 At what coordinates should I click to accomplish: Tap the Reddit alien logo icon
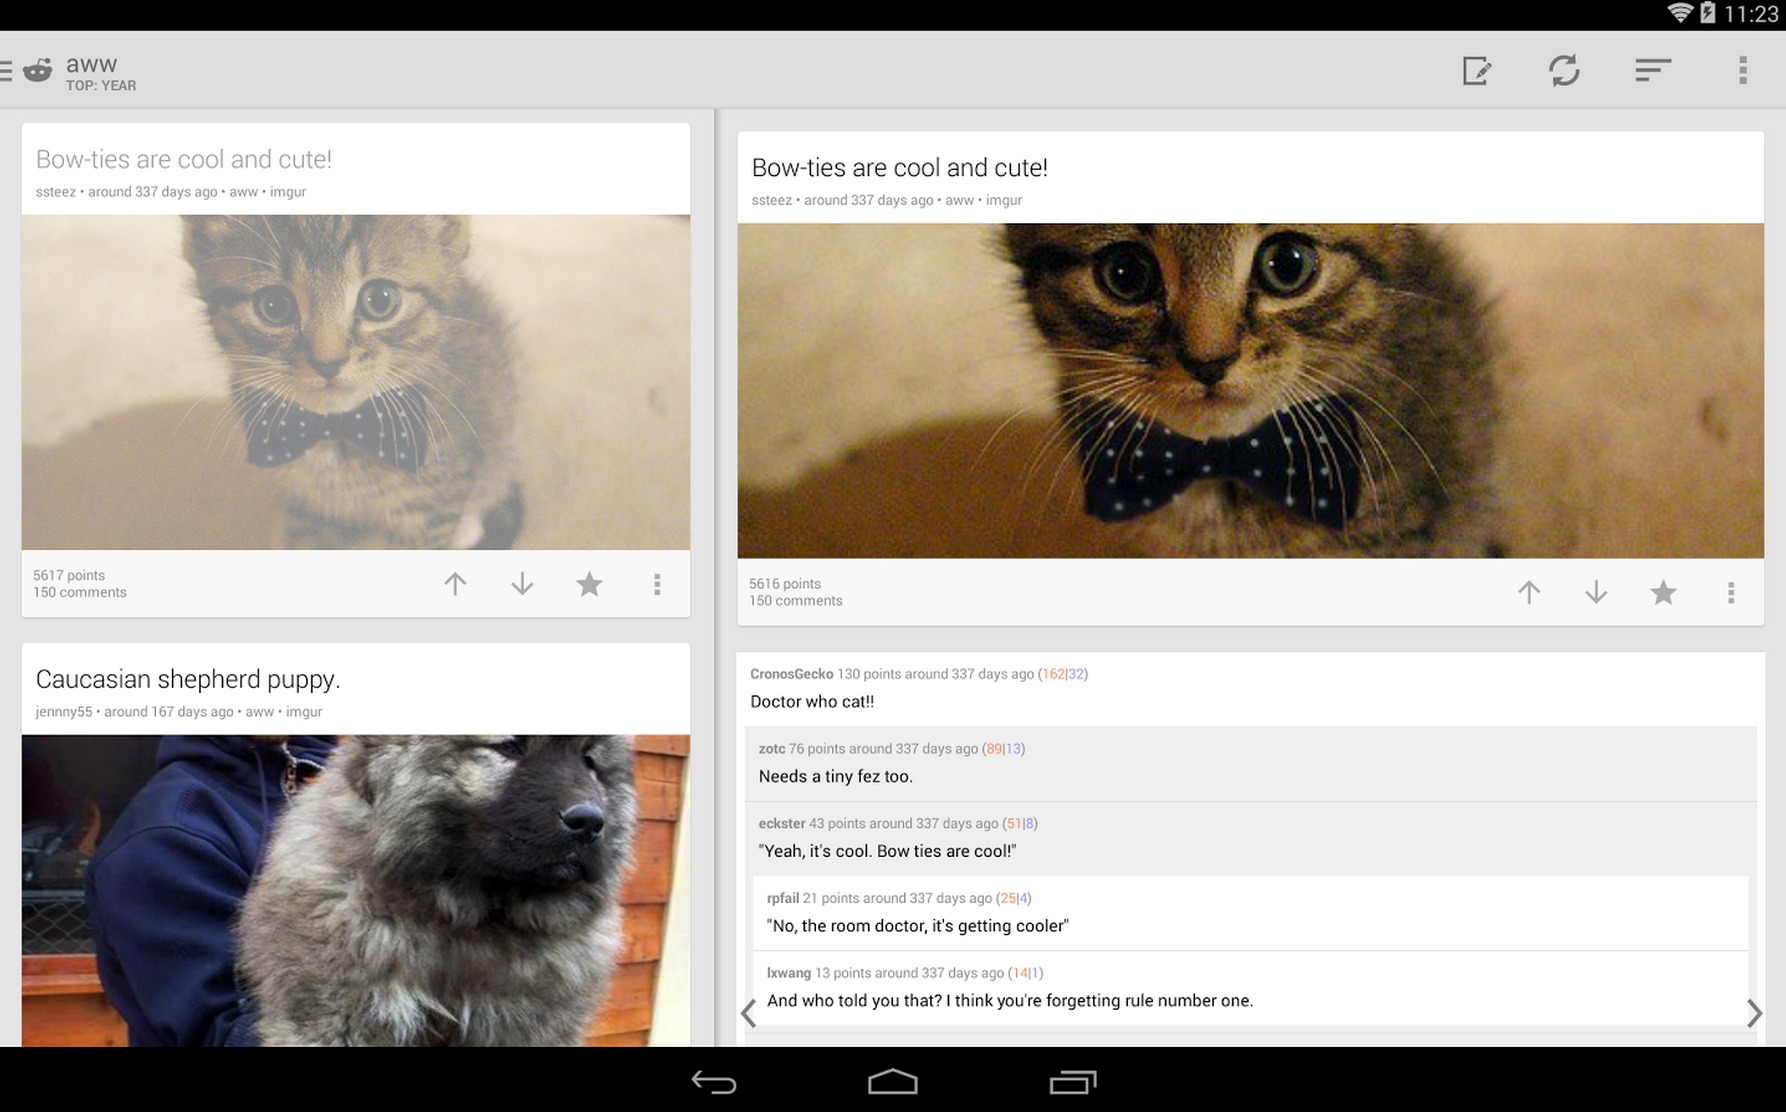[x=38, y=70]
